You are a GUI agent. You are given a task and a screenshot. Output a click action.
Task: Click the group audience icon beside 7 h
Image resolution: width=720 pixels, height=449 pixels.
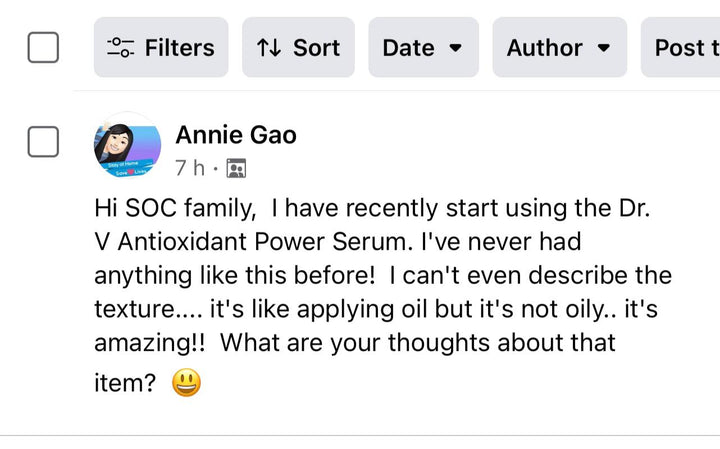pyautogui.click(x=236, y=168)
